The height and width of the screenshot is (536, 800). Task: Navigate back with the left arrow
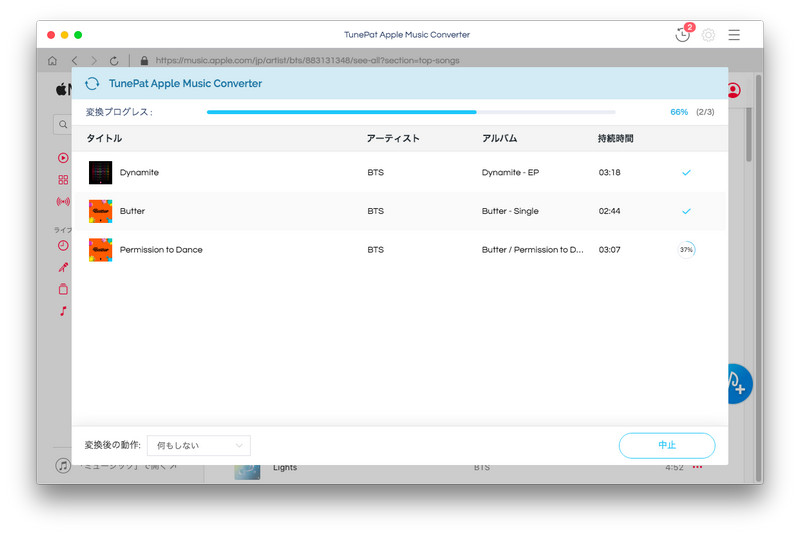click(x=74, y=61)
